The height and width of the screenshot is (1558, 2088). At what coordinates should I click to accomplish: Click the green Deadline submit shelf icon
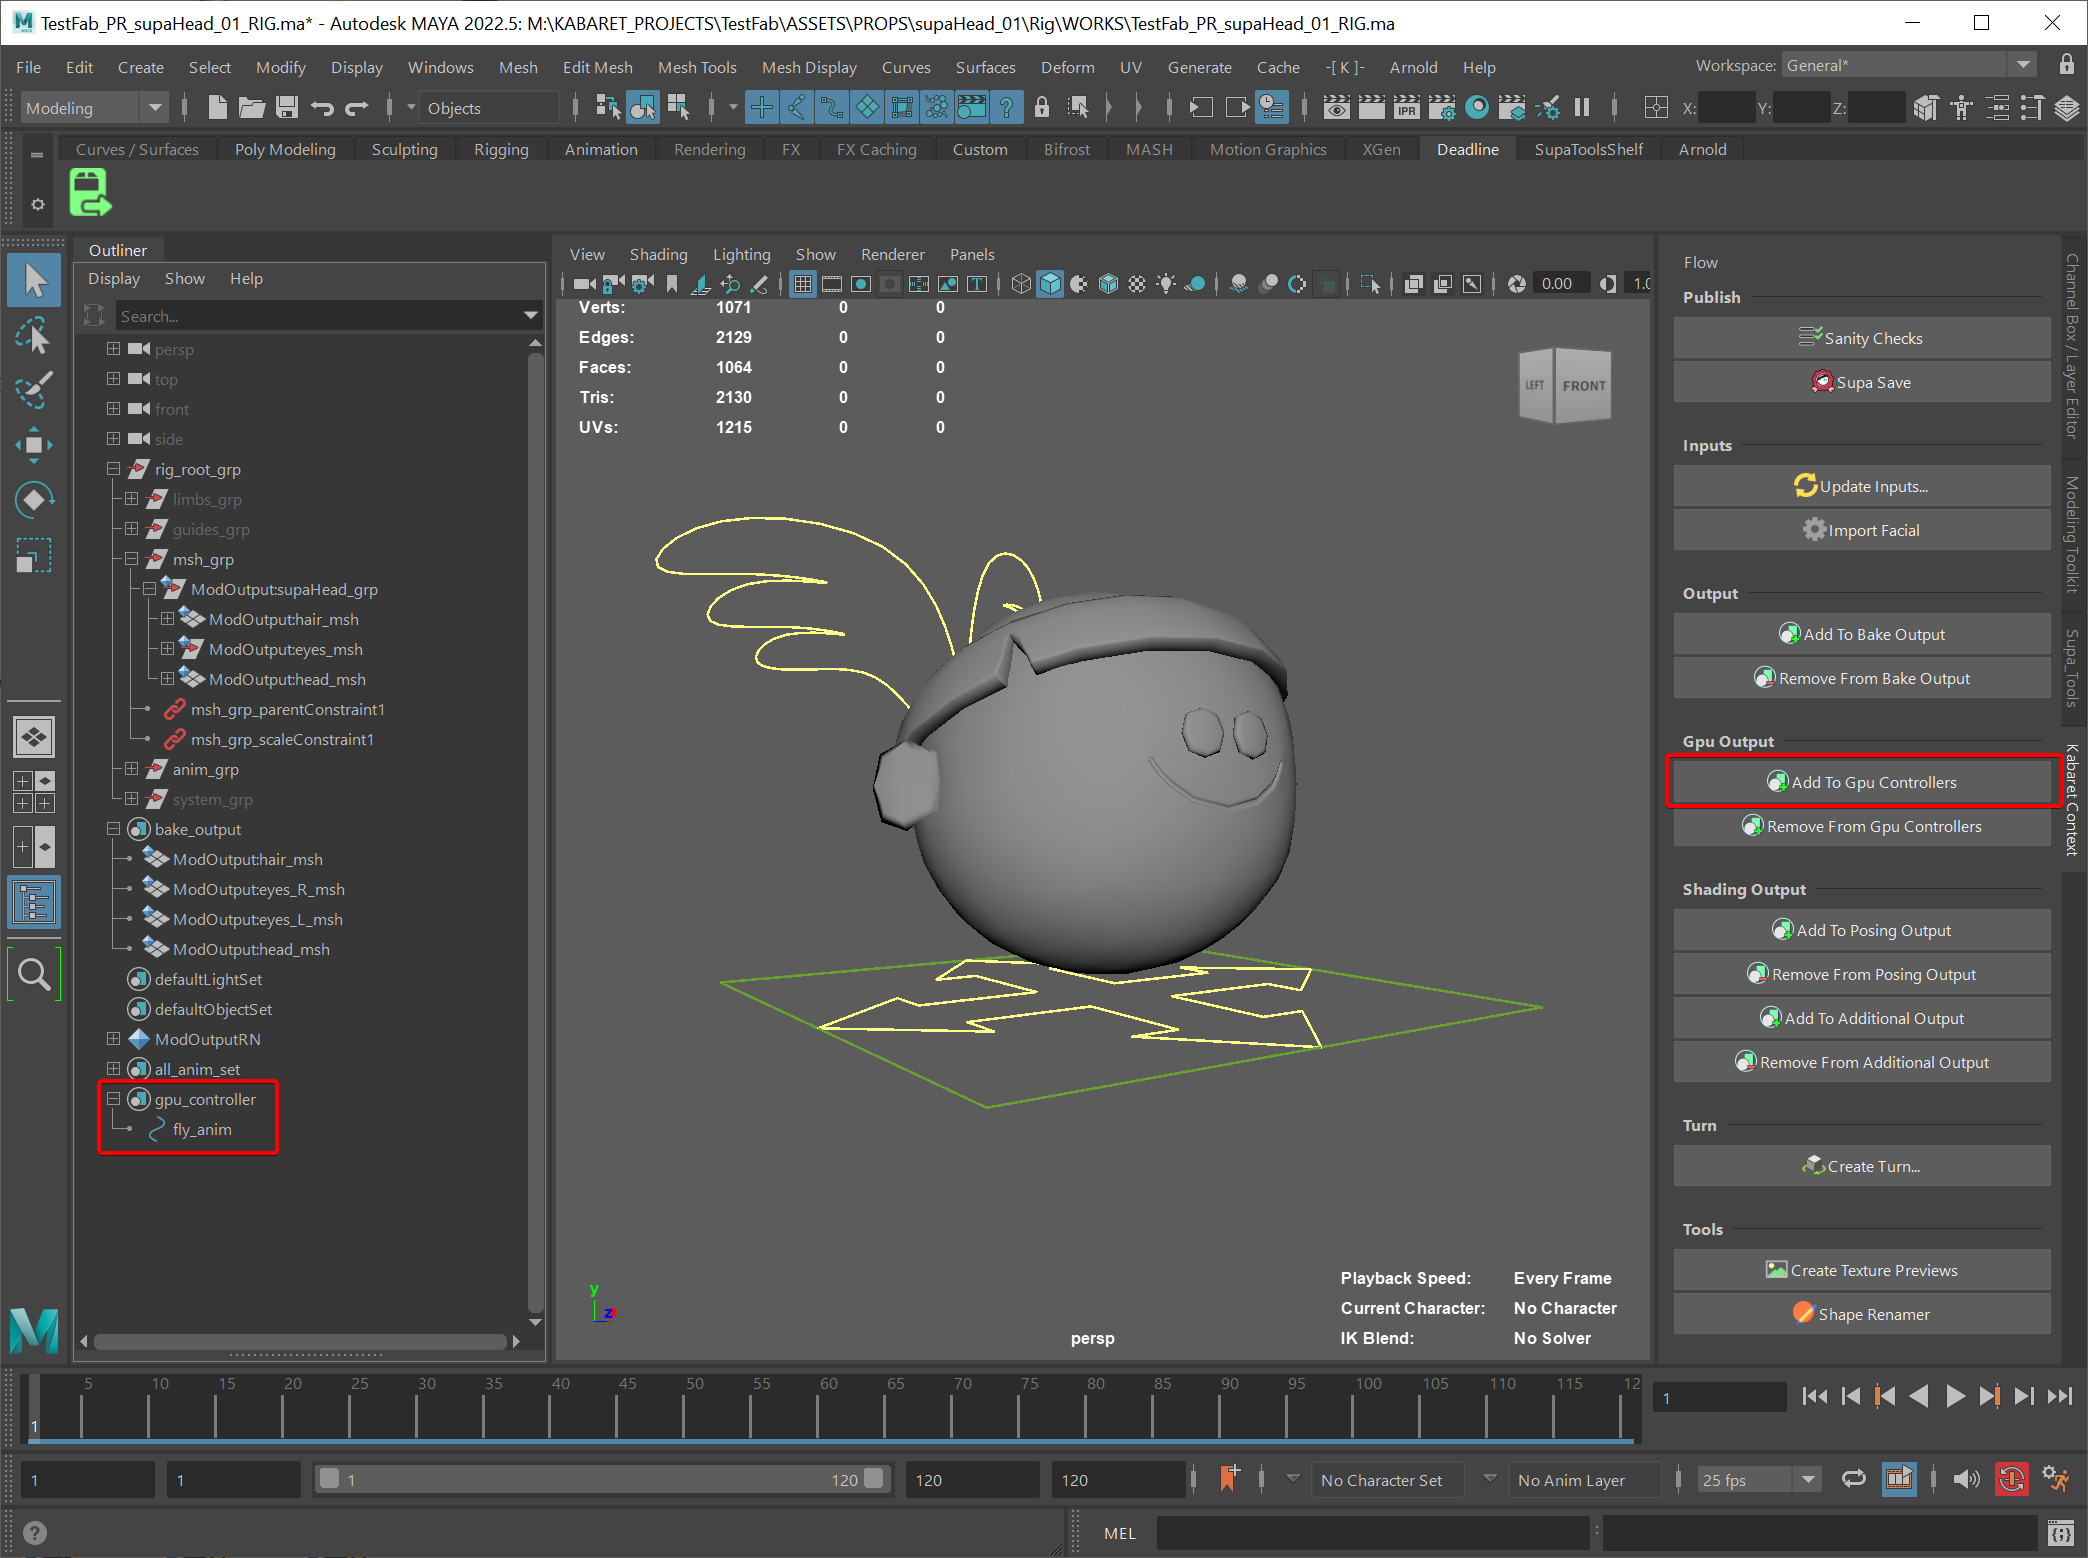pos(90,192)
